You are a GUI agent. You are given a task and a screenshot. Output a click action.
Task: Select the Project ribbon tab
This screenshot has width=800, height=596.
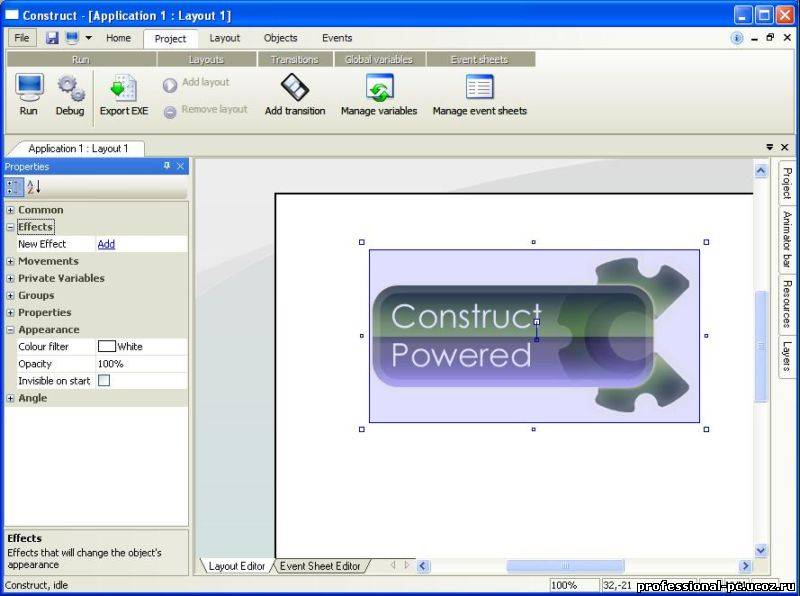coord(170,39)
